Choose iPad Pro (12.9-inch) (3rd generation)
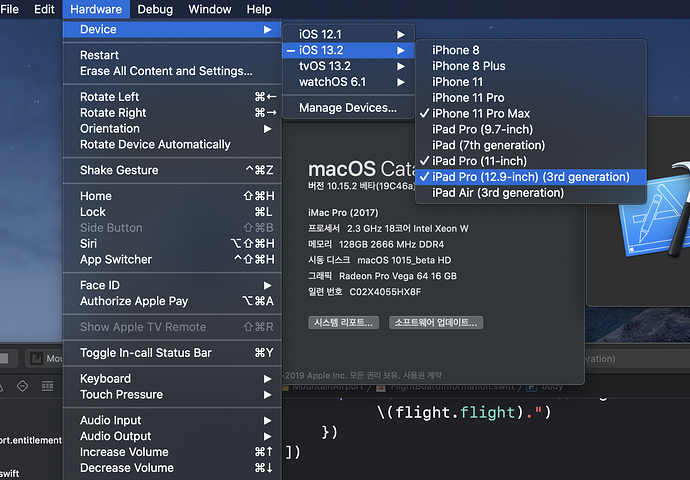The width and height of the screenshot is (690, 480). click(531, 177)
